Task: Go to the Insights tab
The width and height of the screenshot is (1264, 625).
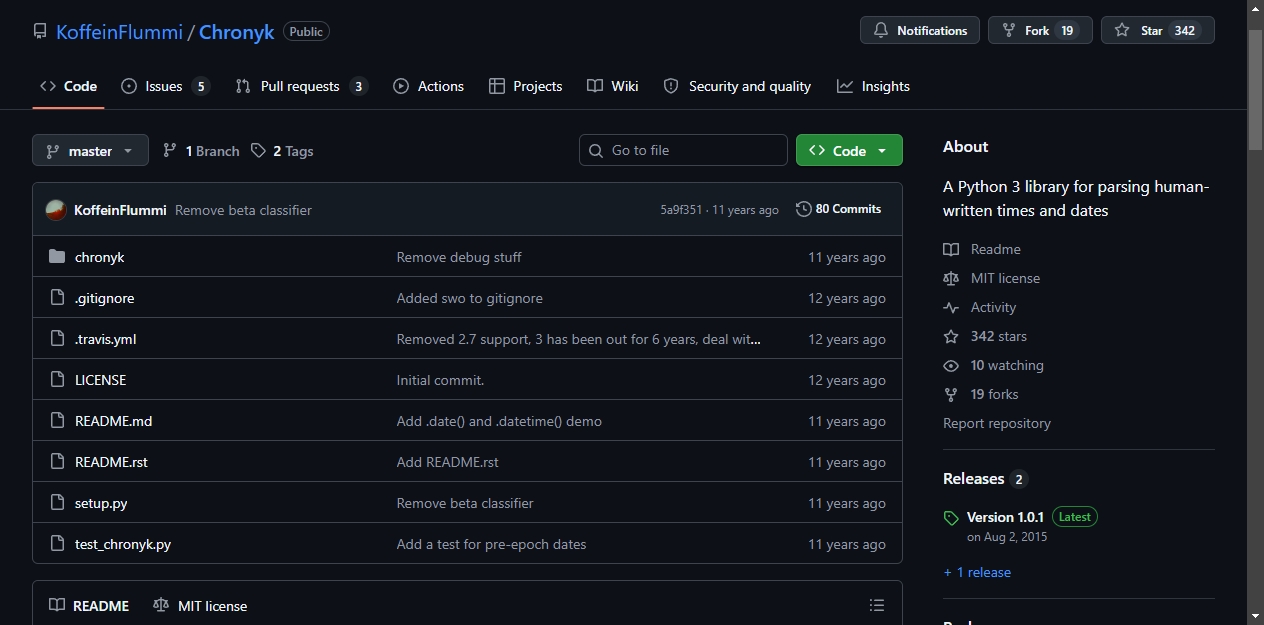Action: pyautogui.click(x=873, y=86)
